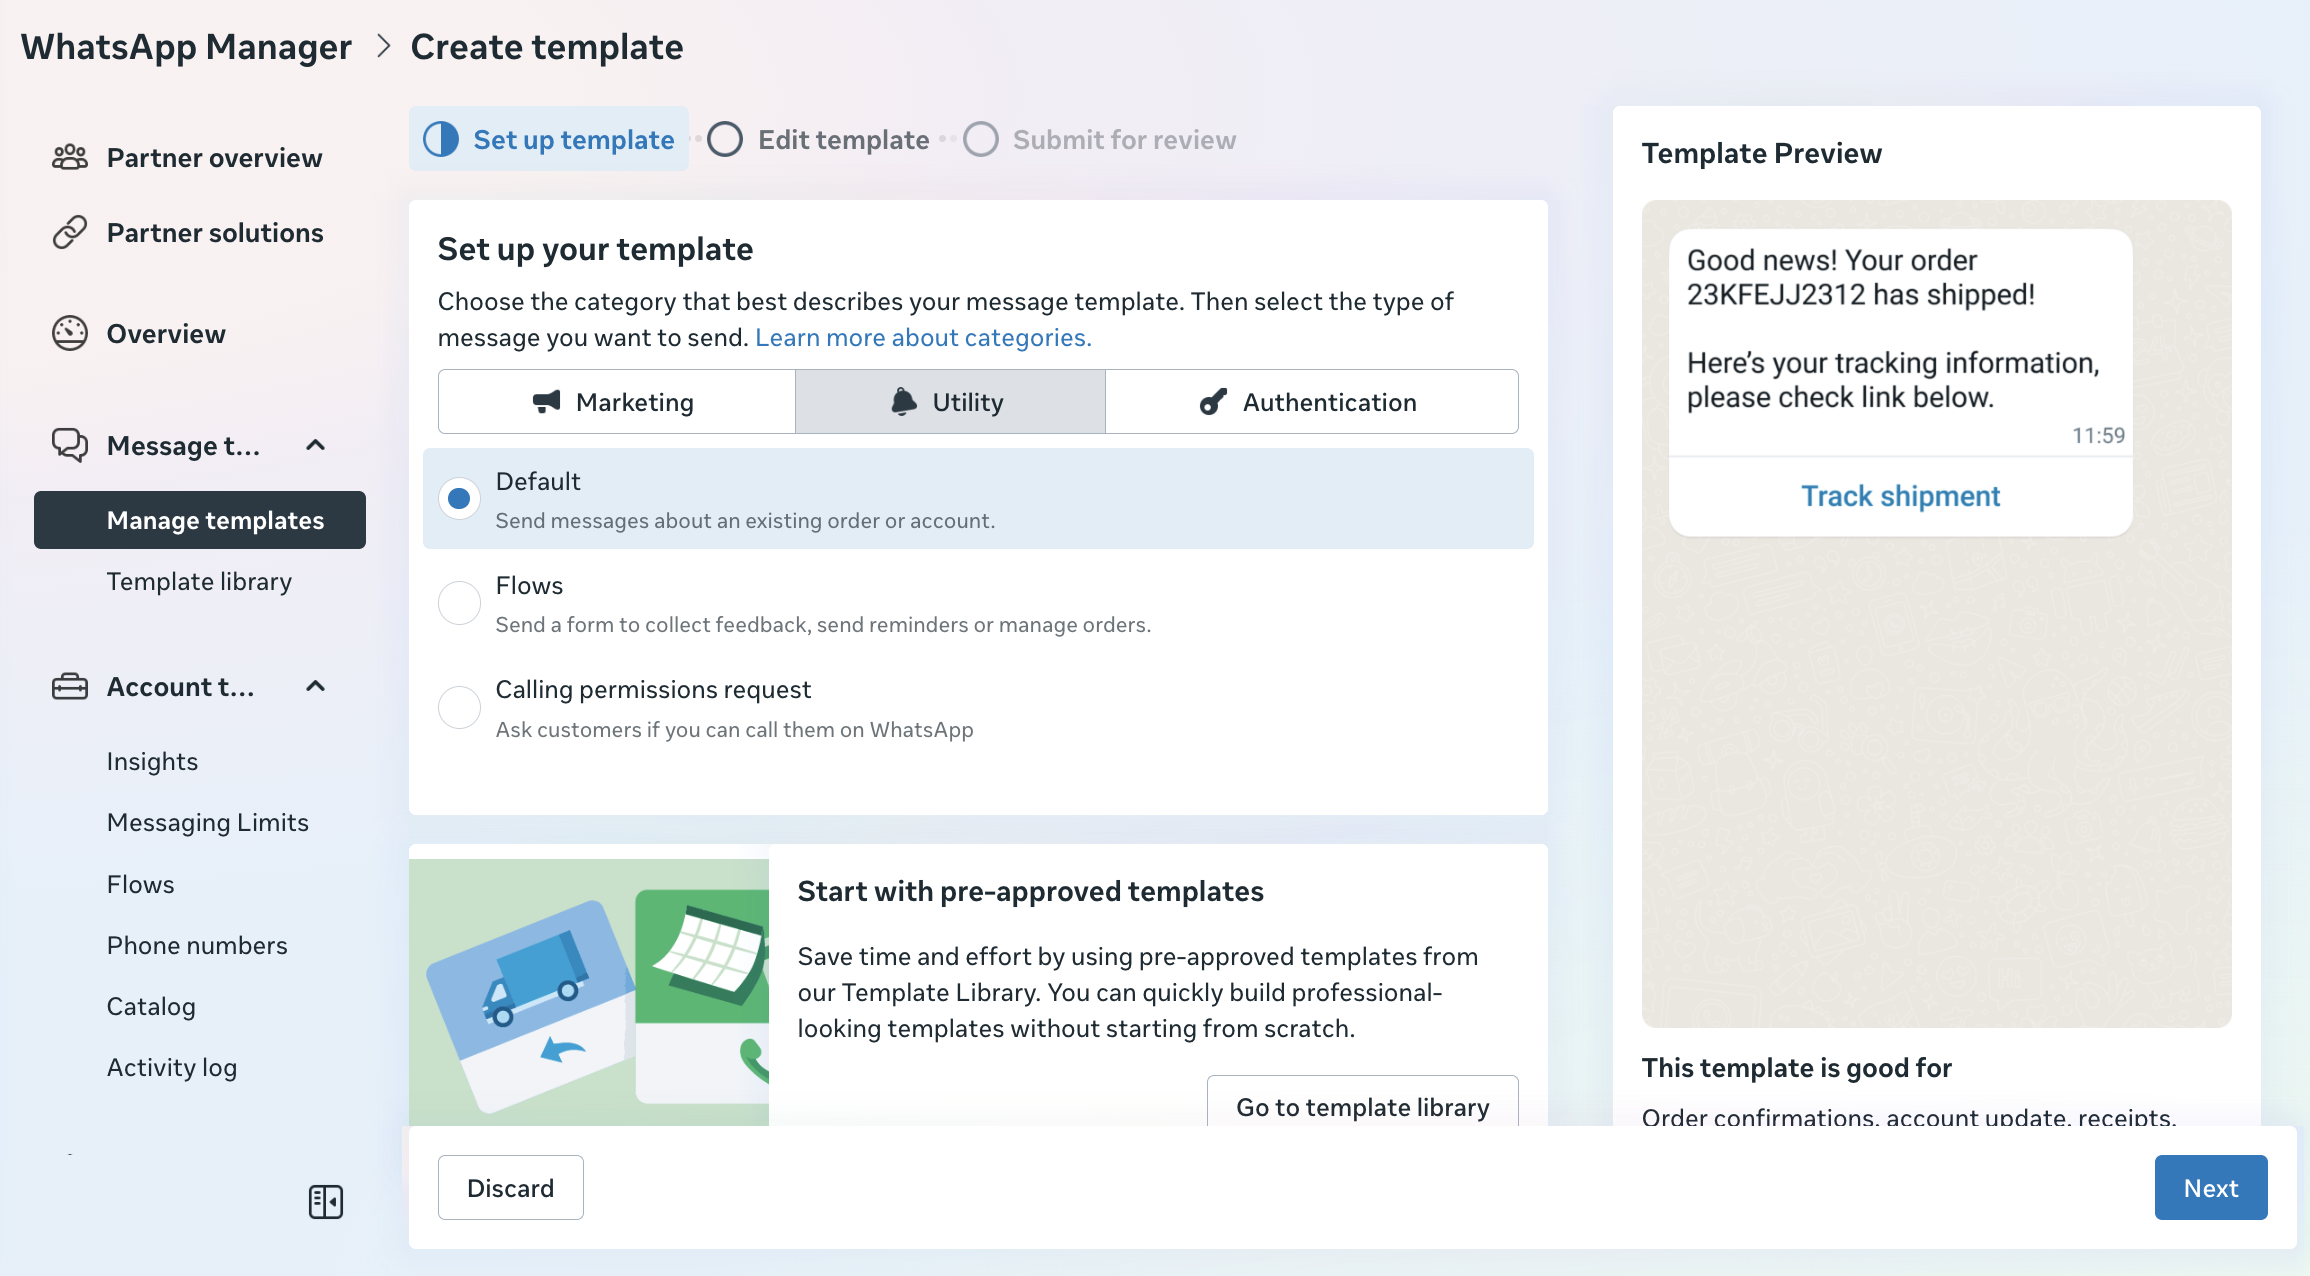Click the Overview gauge icon
Screen dimensions: 2310x1276
coord(70,333)
